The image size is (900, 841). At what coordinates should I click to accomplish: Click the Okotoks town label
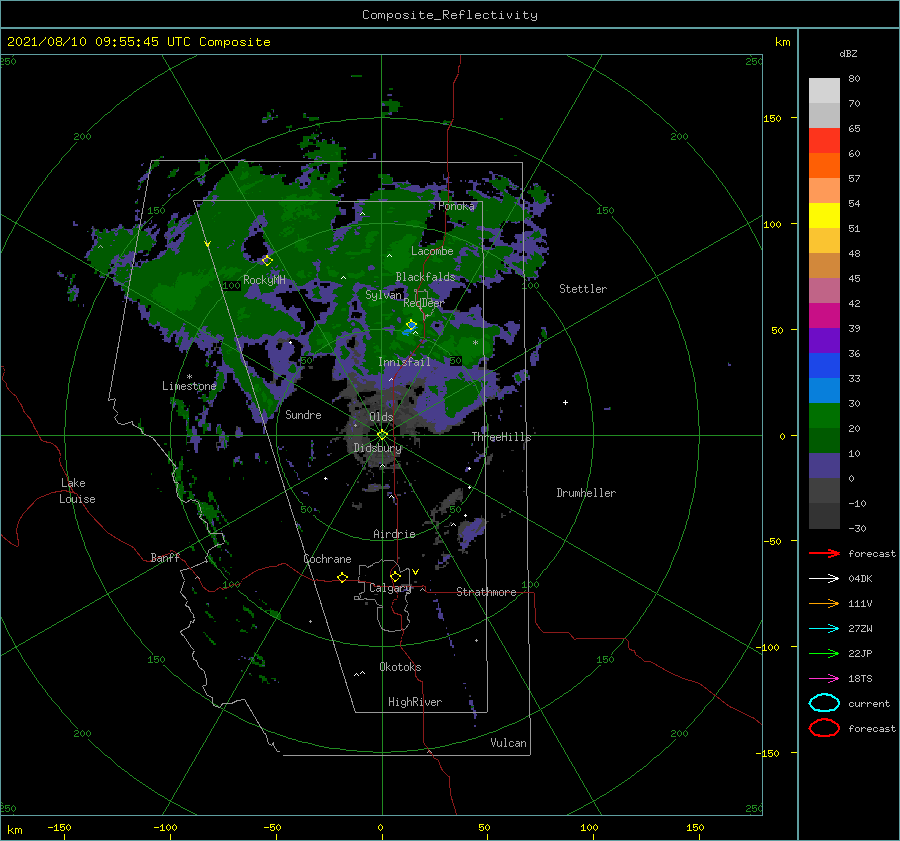click(x=400, y=667)
